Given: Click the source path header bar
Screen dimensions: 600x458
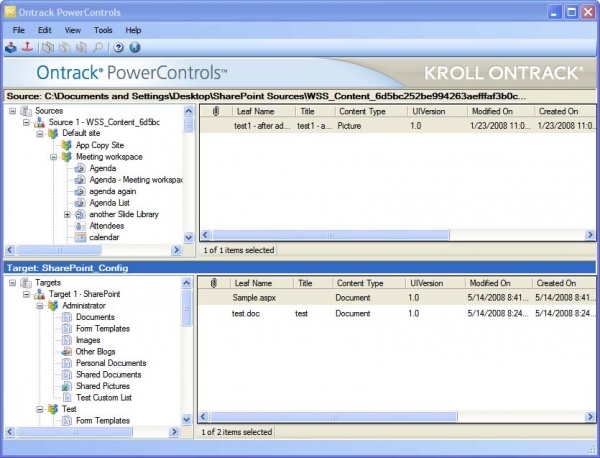Looking at the screenshot, I should 299,96.
